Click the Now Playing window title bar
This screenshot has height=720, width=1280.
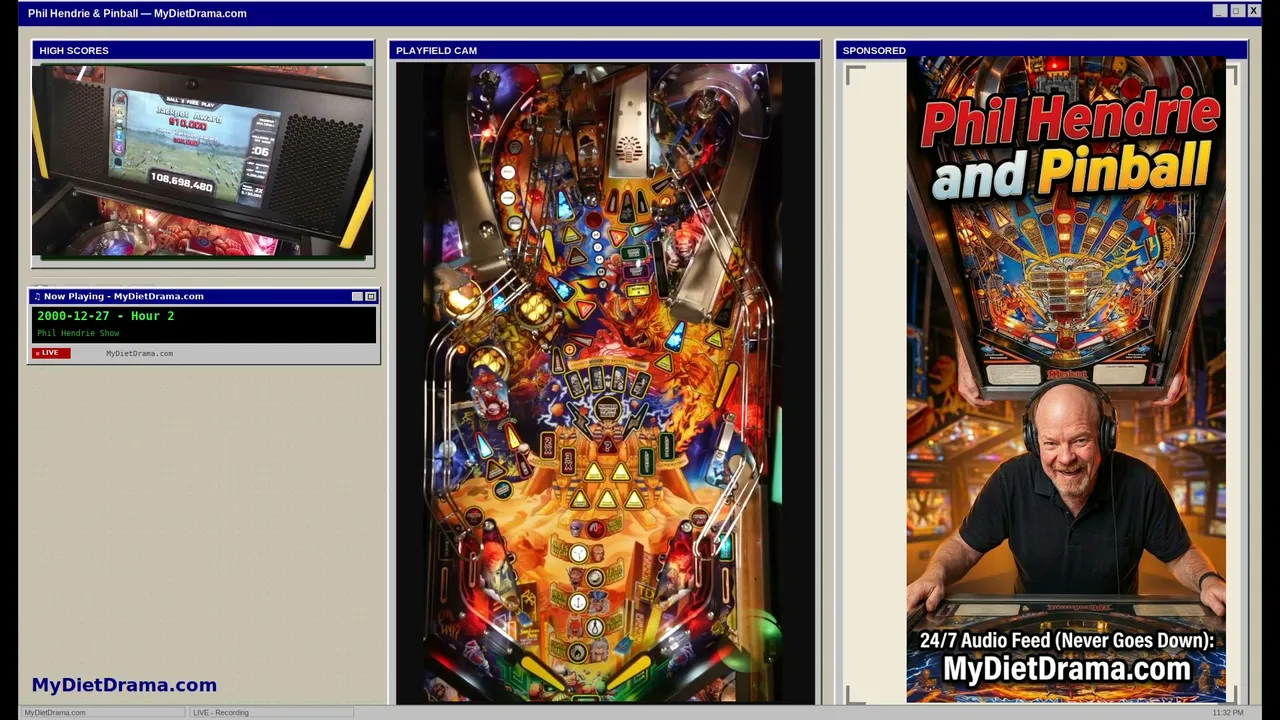point(204,296)
